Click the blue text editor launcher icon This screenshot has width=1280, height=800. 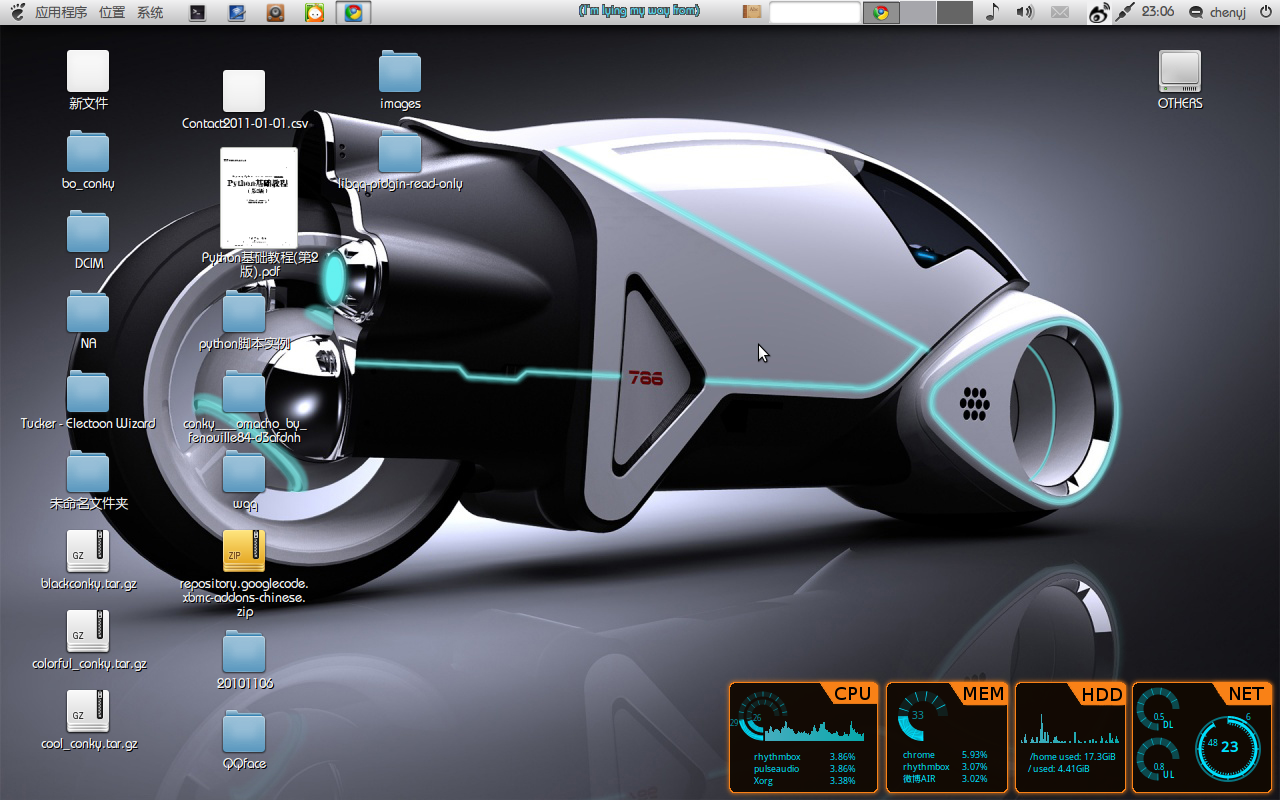(x=237, y=12)
